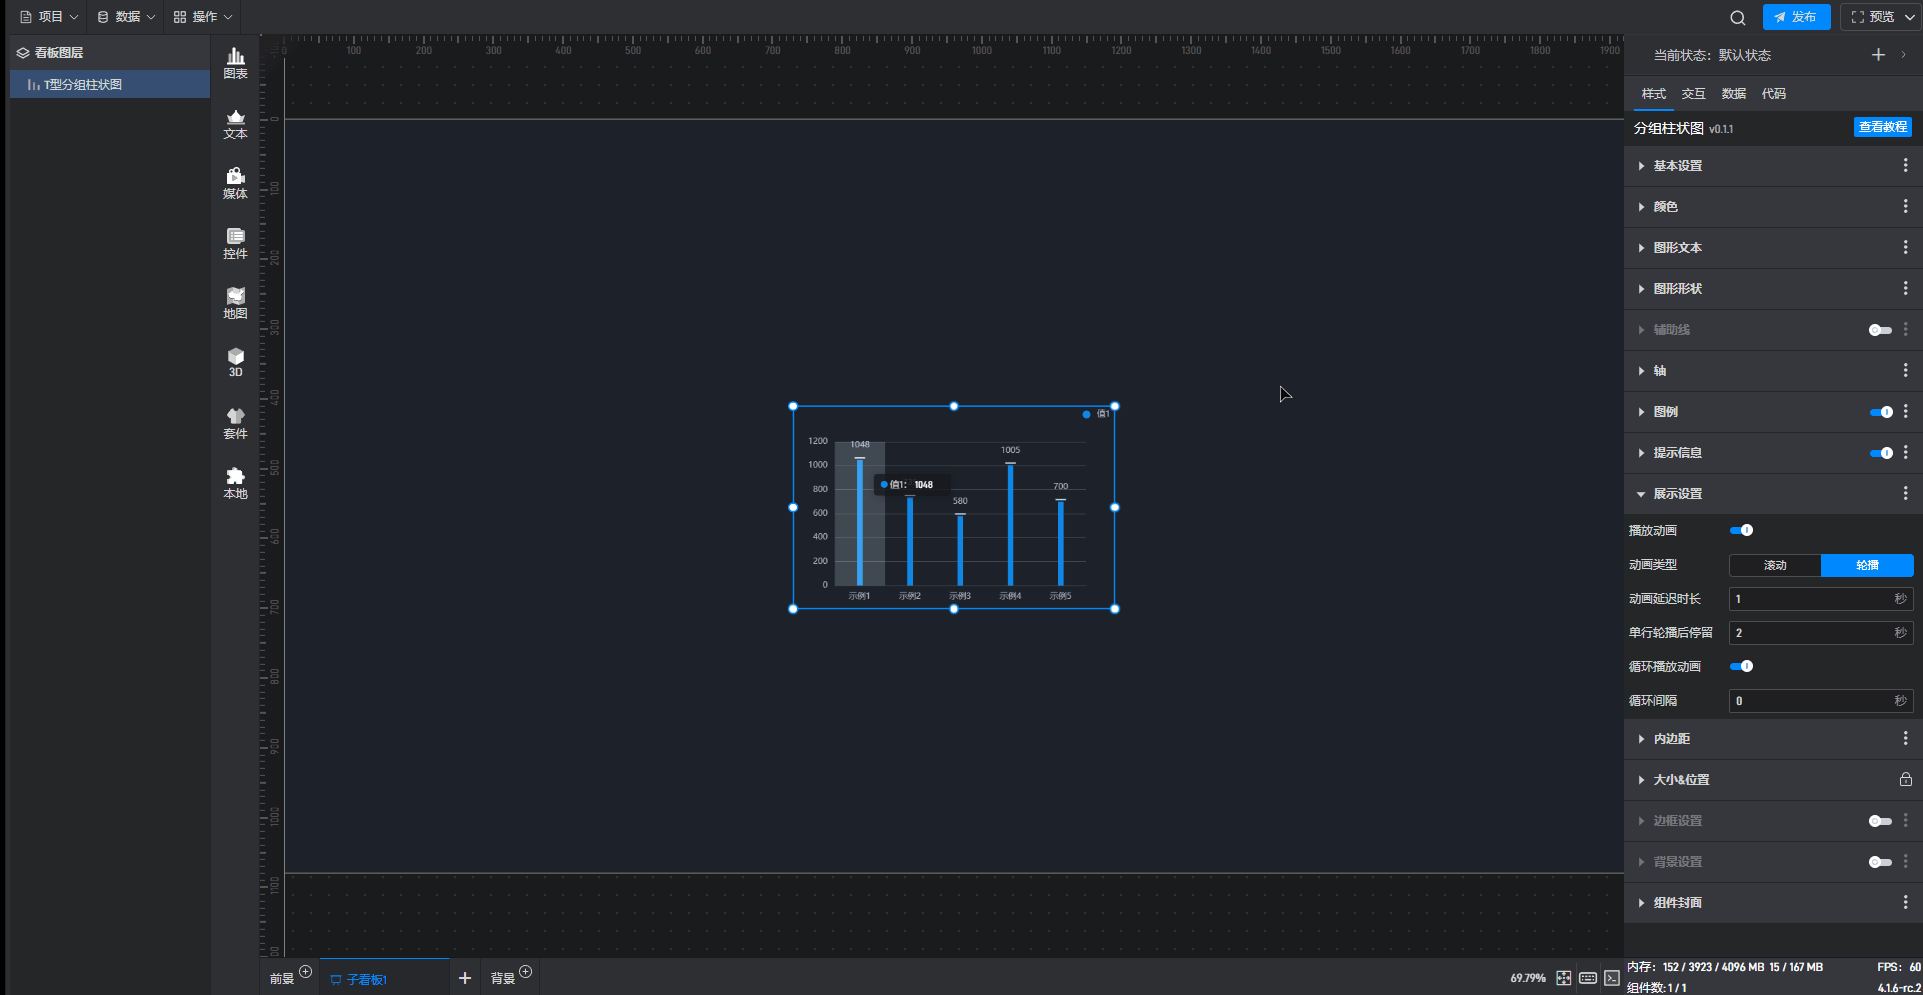This screenshot has width=1923, height=995.
Task: Click the search magnifier icon
Action: pos(1738,18)
